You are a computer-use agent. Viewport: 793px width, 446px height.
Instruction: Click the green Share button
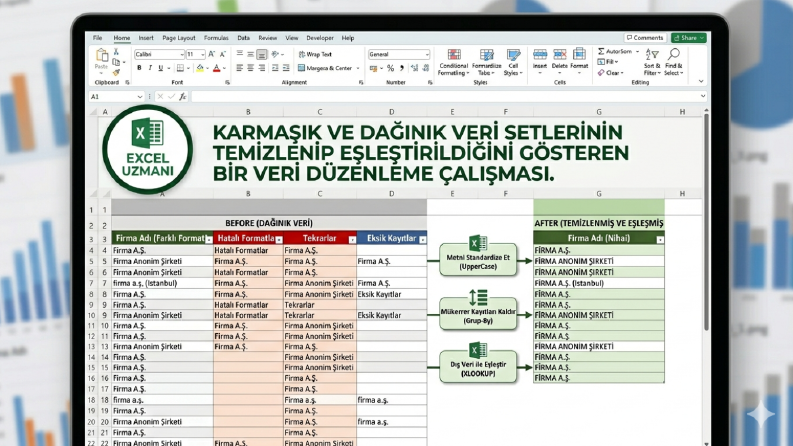688,38
